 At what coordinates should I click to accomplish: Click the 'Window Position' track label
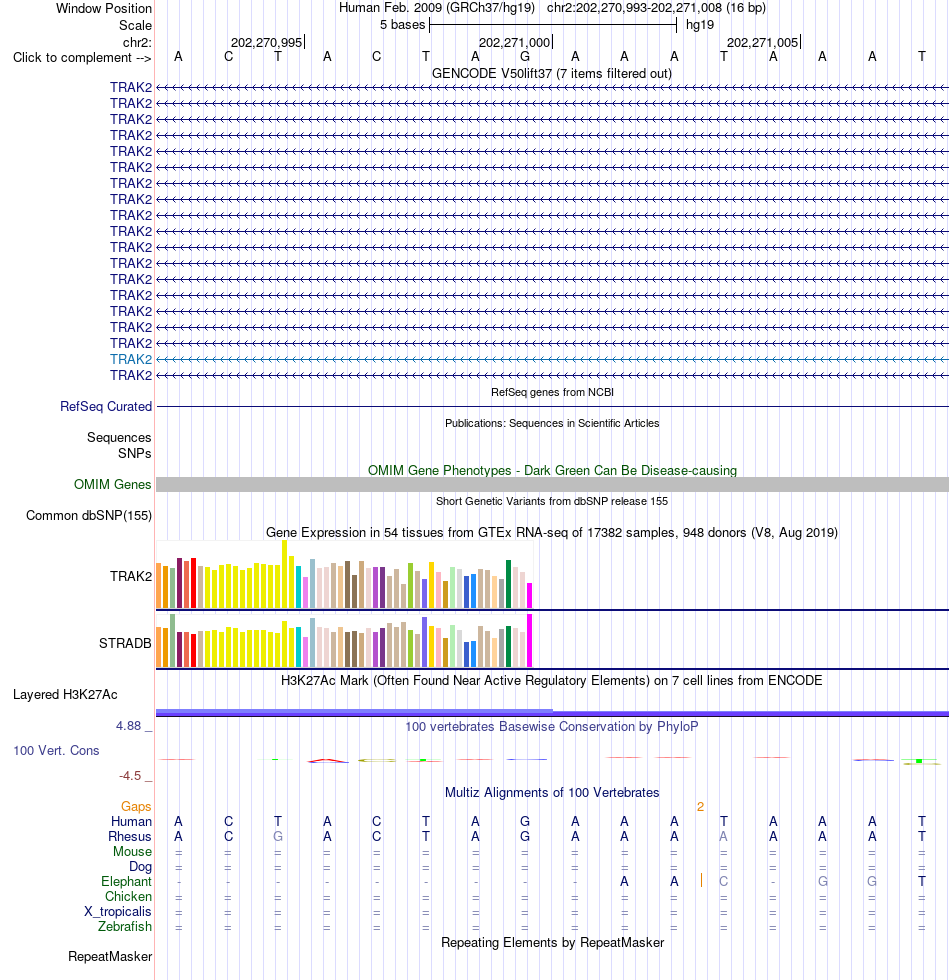click(x=104, y=9)
